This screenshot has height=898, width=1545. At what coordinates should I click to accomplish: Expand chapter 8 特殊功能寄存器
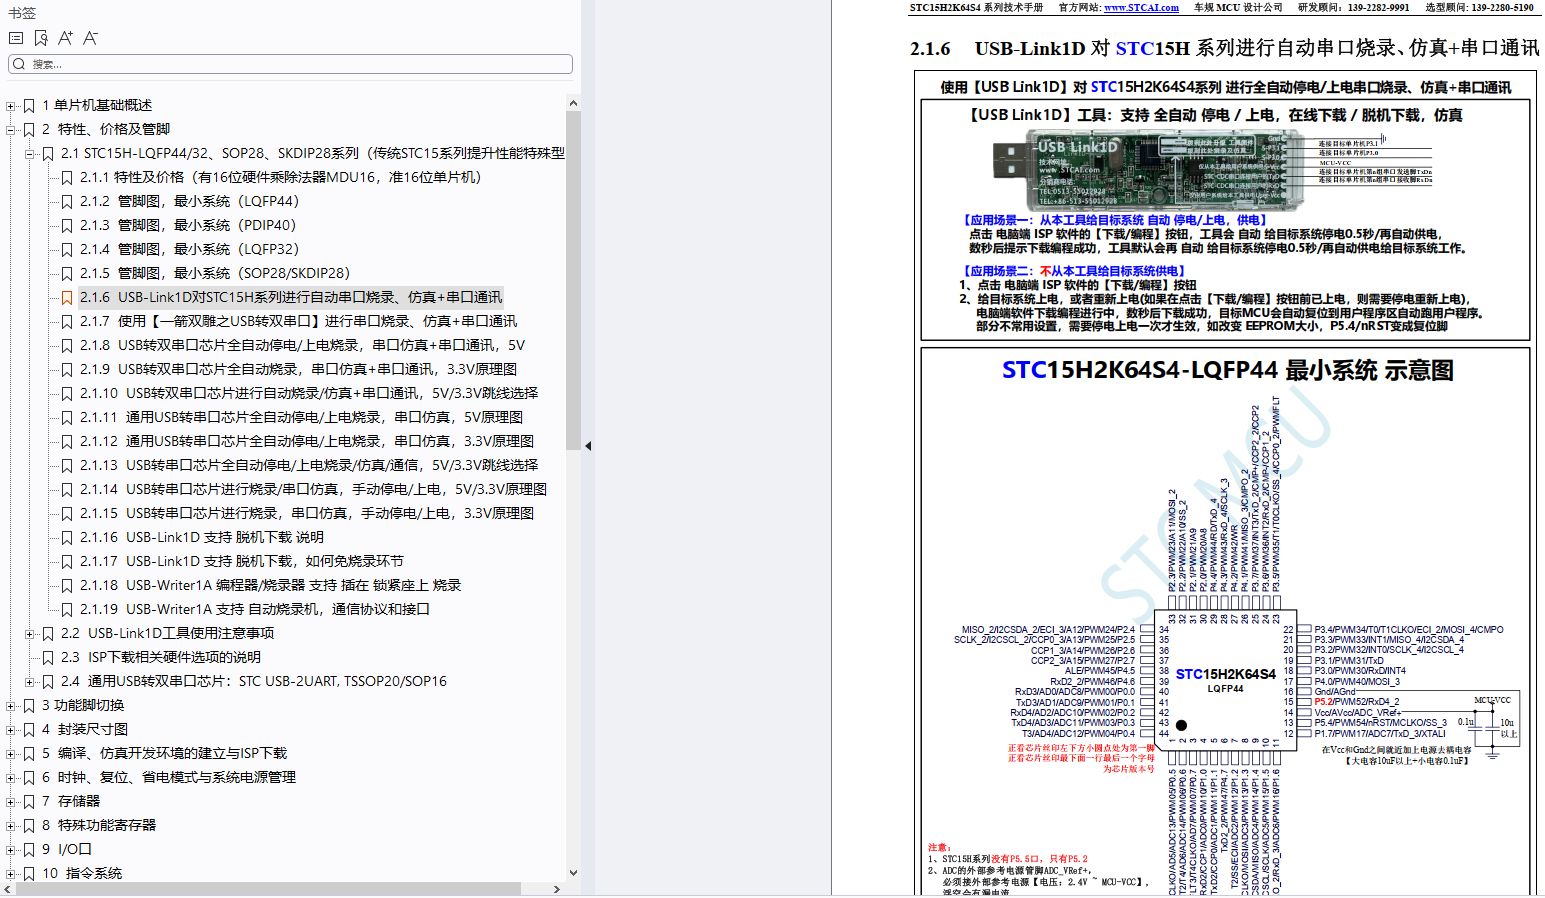tap(11, 825)
